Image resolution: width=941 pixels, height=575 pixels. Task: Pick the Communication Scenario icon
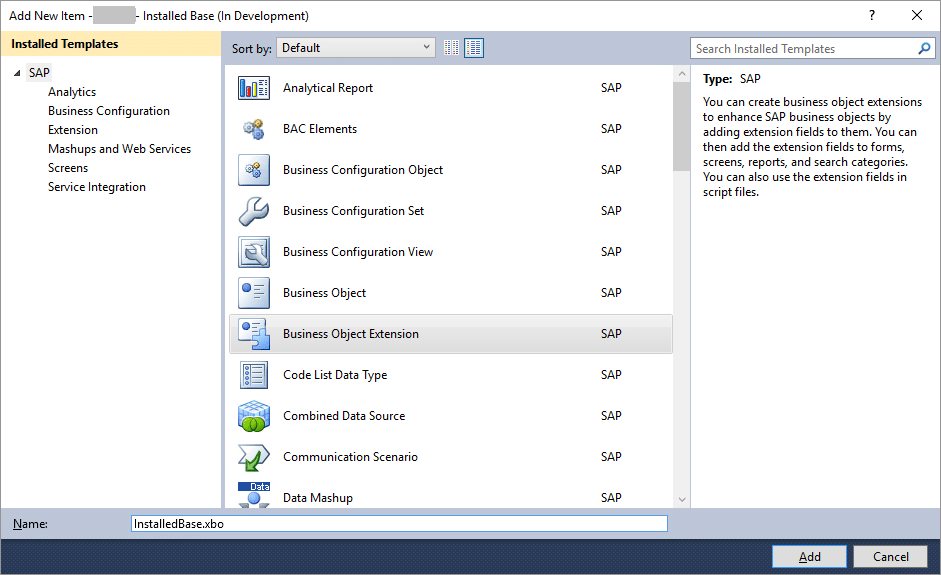pos(253,457)
